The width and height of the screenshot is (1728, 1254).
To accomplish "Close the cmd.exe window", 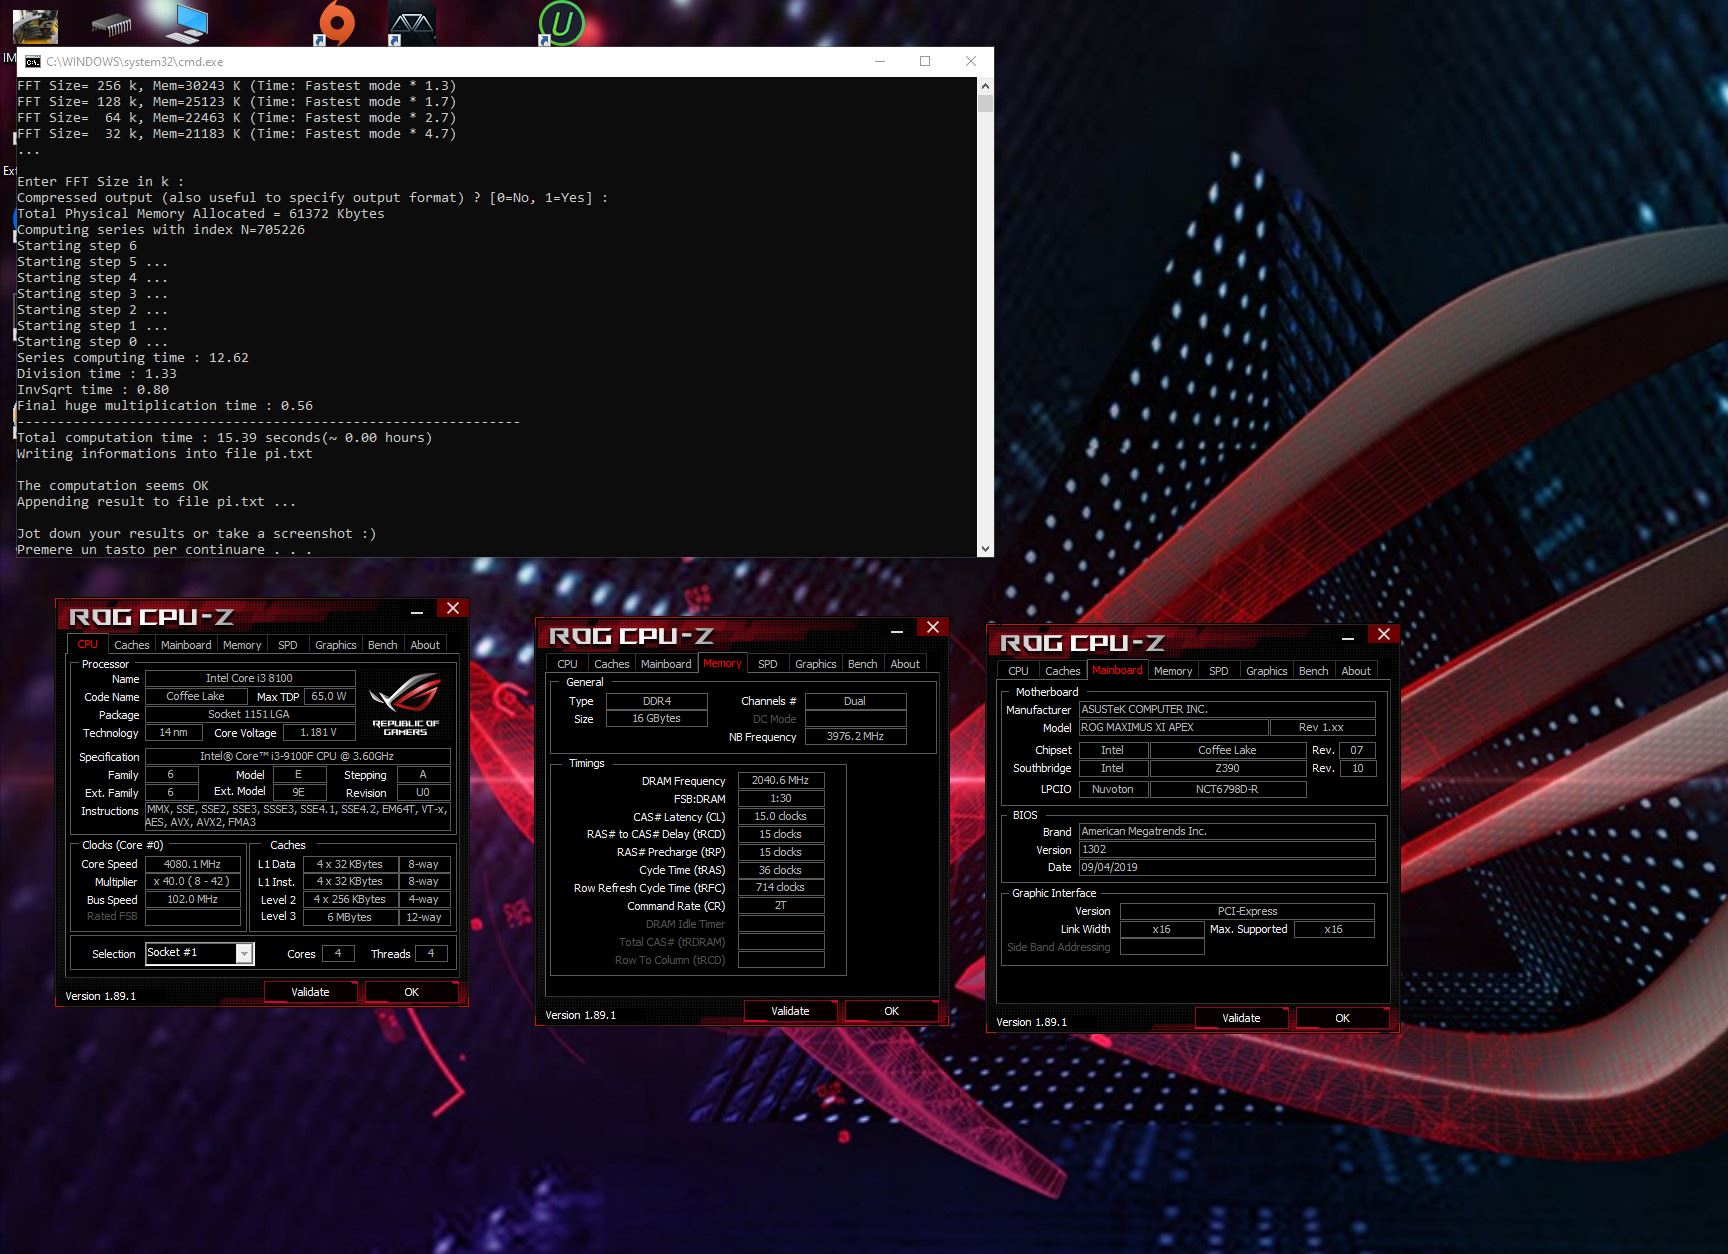I will tap(970, 62).
